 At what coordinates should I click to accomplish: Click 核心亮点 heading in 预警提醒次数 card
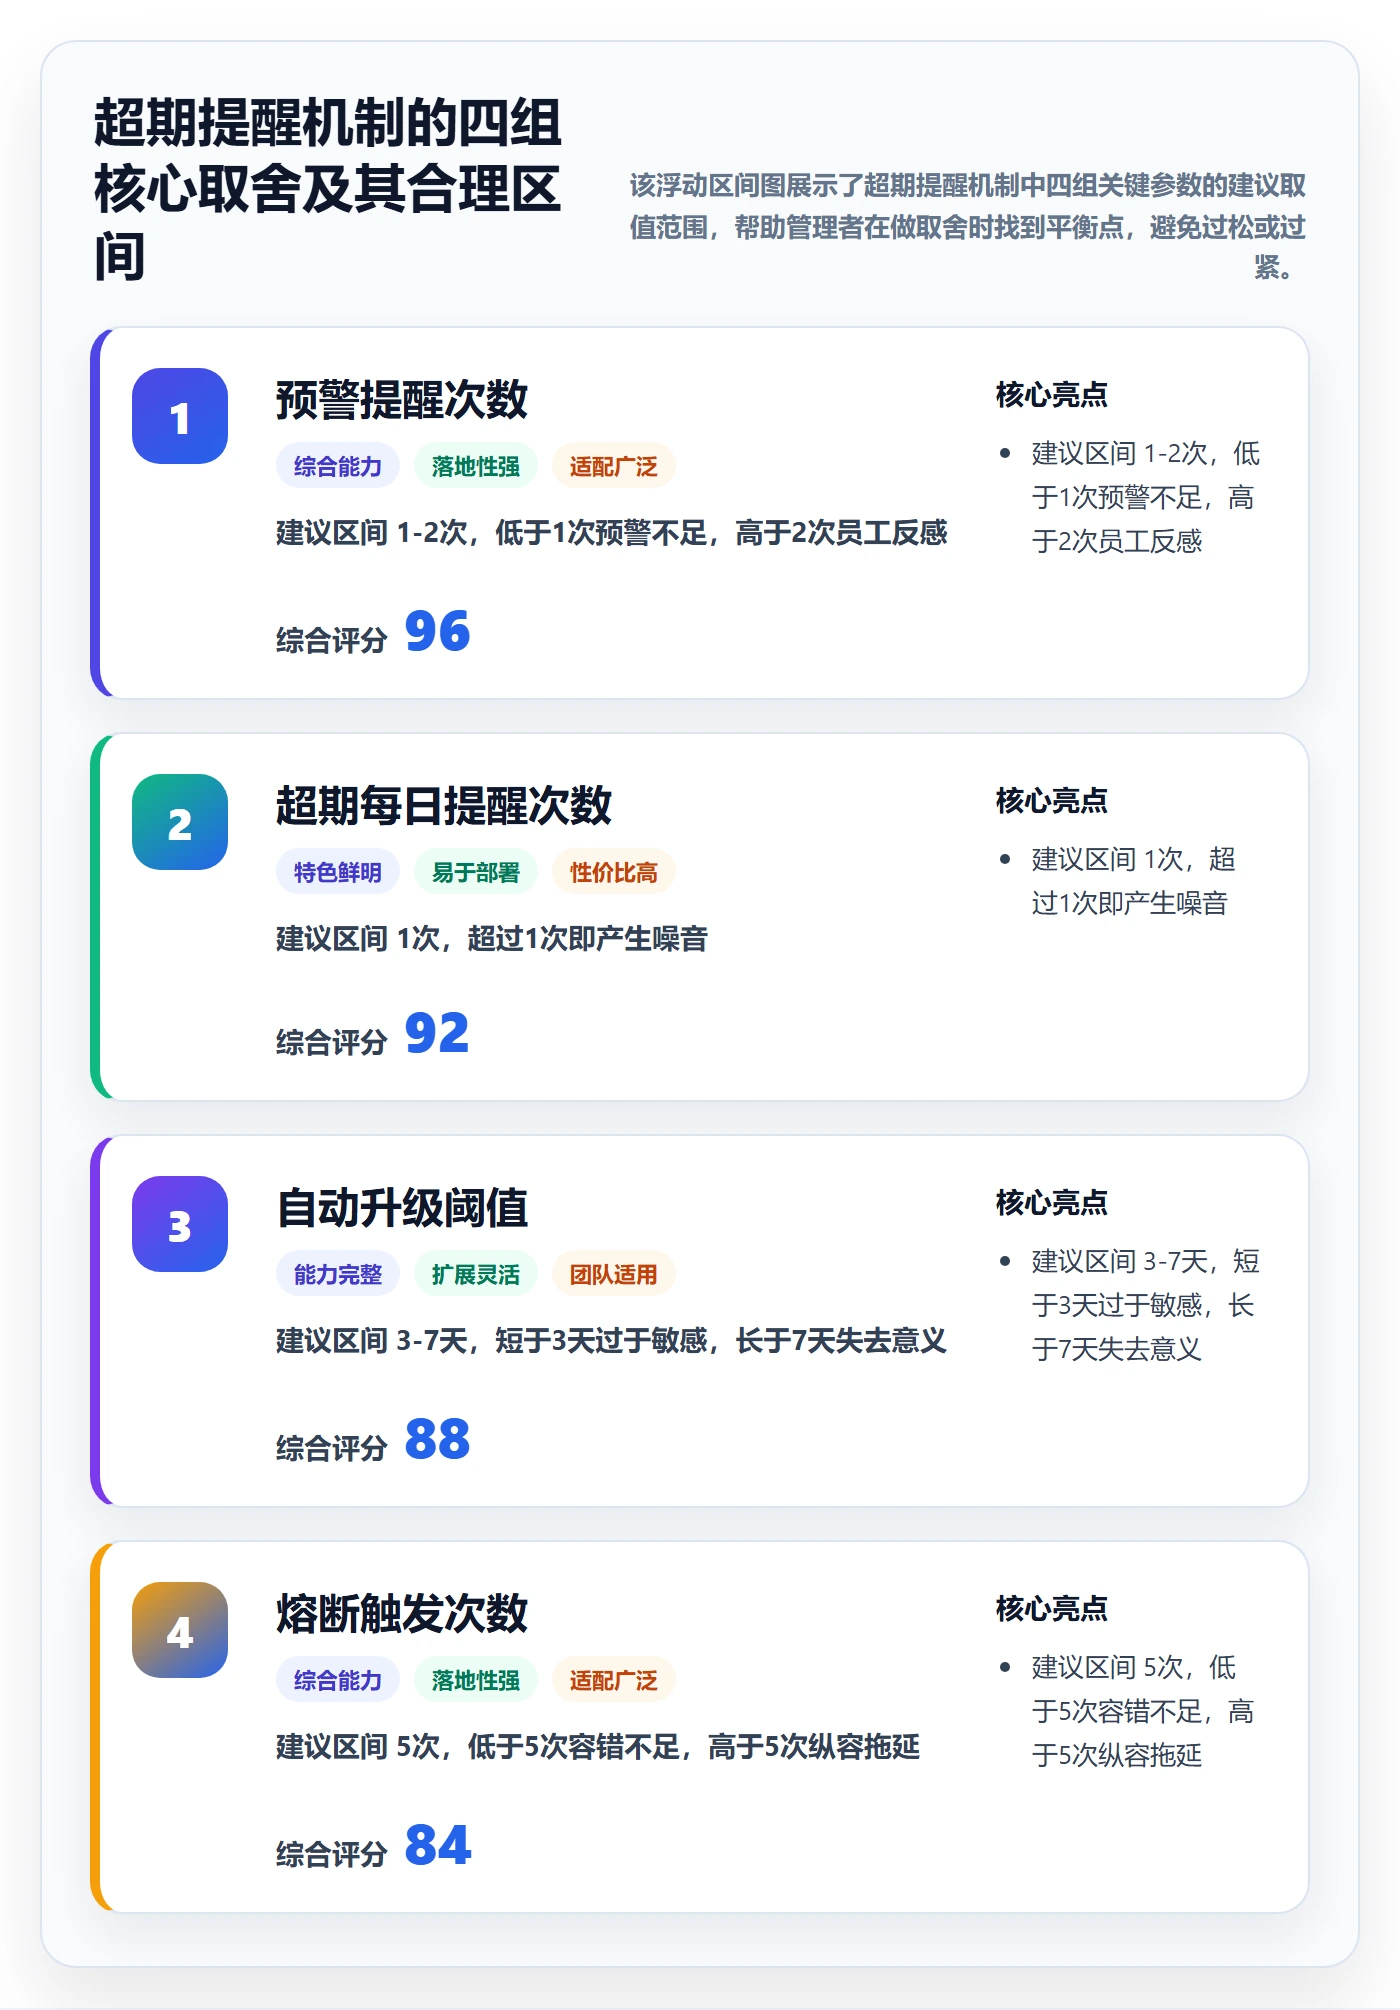point(1052,395)
